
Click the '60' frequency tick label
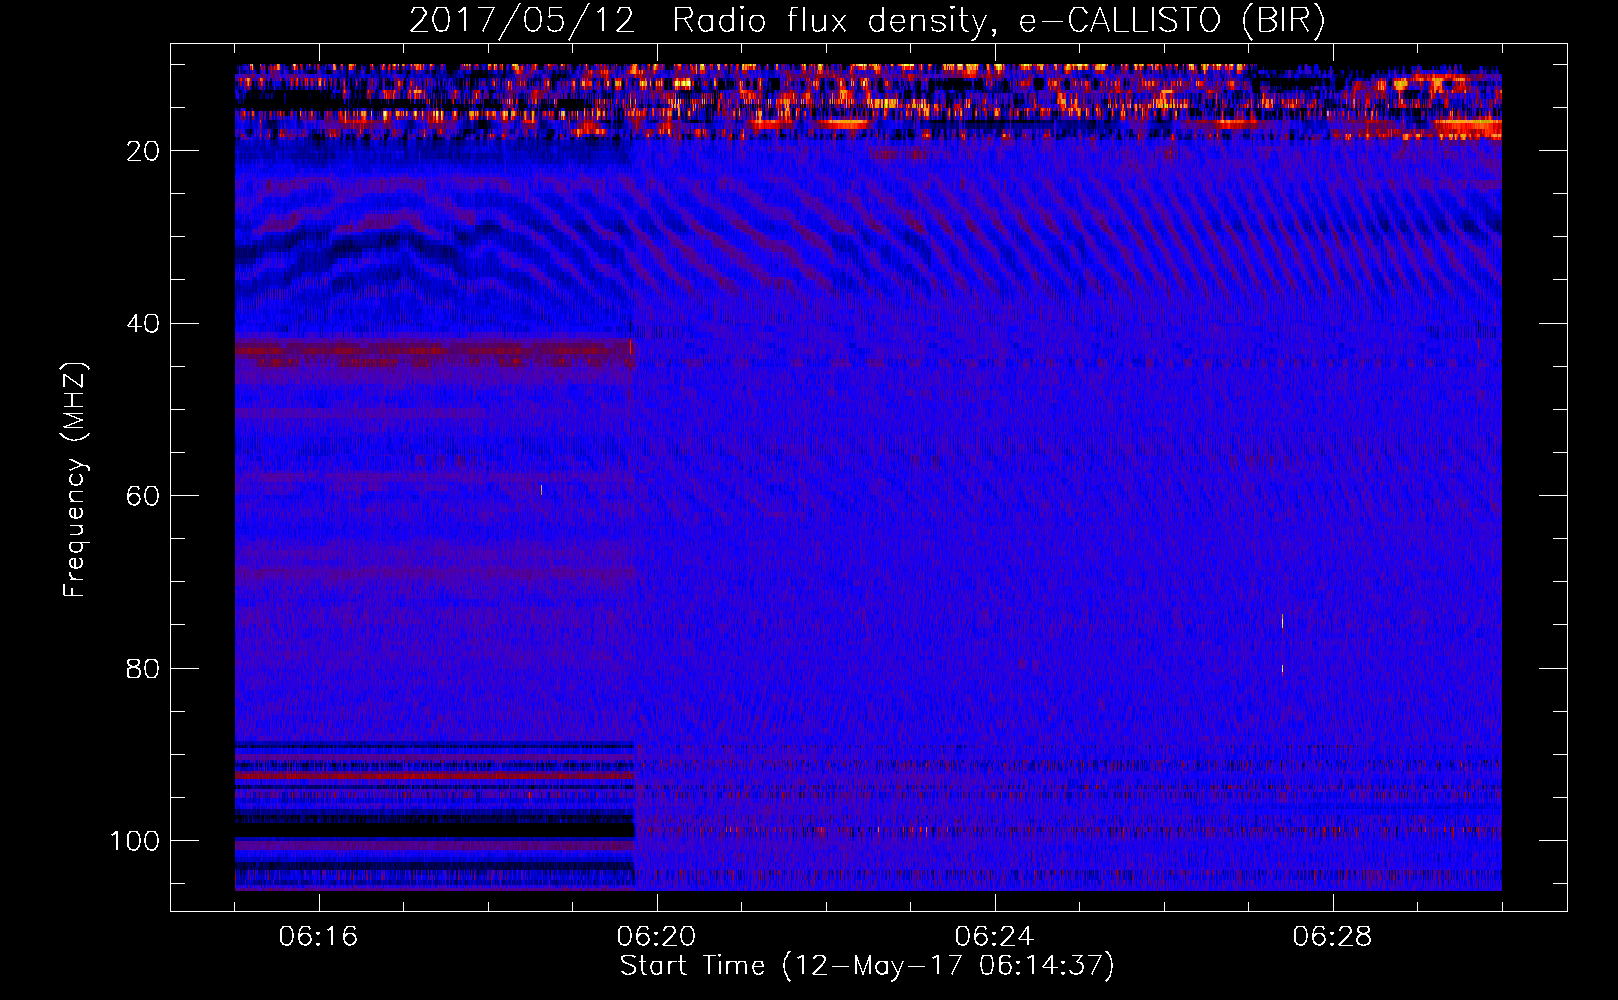click(143, 496)
